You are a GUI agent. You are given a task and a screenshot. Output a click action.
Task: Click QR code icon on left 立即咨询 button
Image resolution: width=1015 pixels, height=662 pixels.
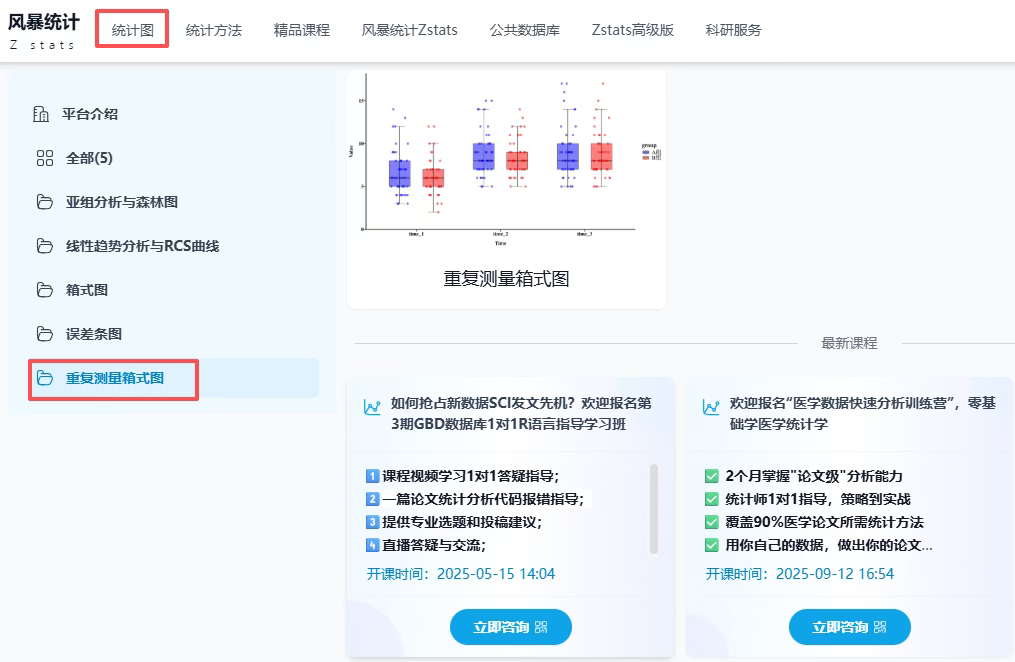[x=542, y=627]
